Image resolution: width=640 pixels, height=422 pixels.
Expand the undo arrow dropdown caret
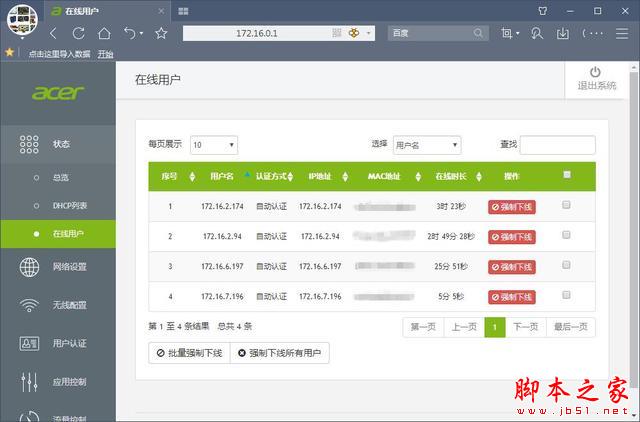(141, 33)
